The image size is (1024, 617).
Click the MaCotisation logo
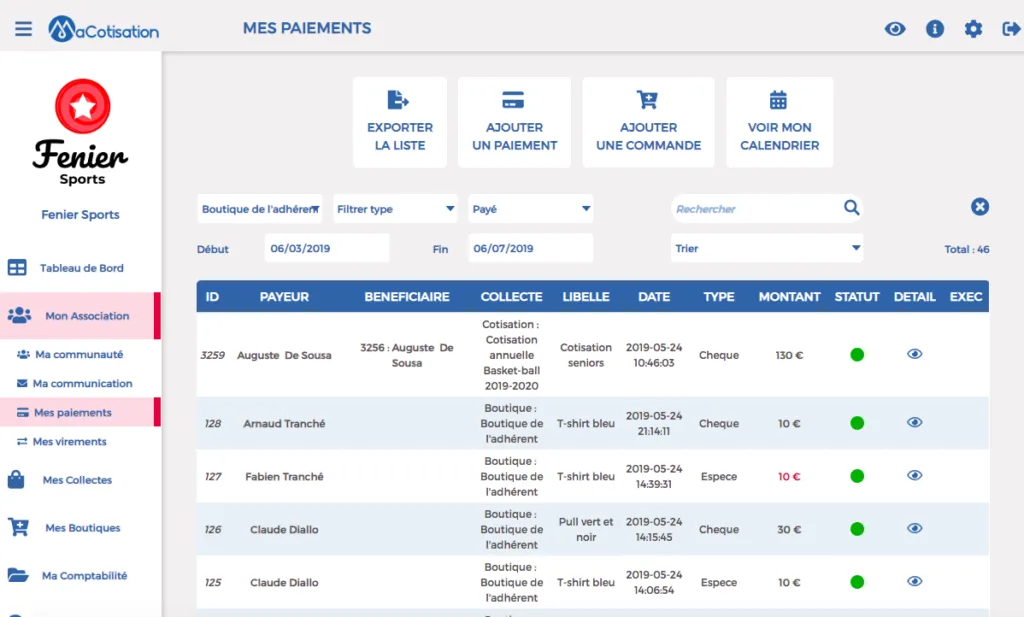(x=103, y=29)
